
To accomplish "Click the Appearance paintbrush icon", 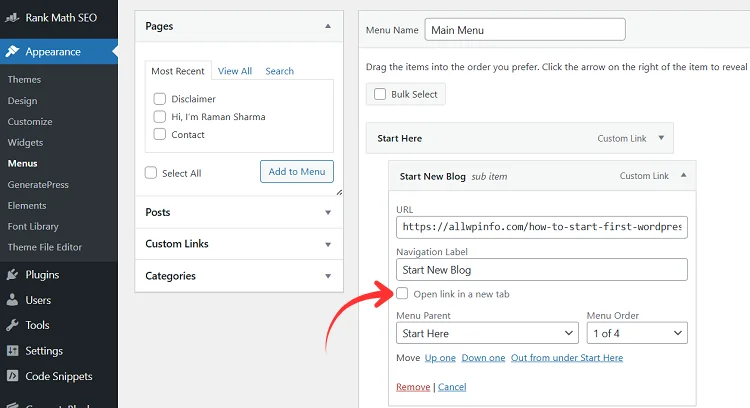I will click(x=12, y=51).
